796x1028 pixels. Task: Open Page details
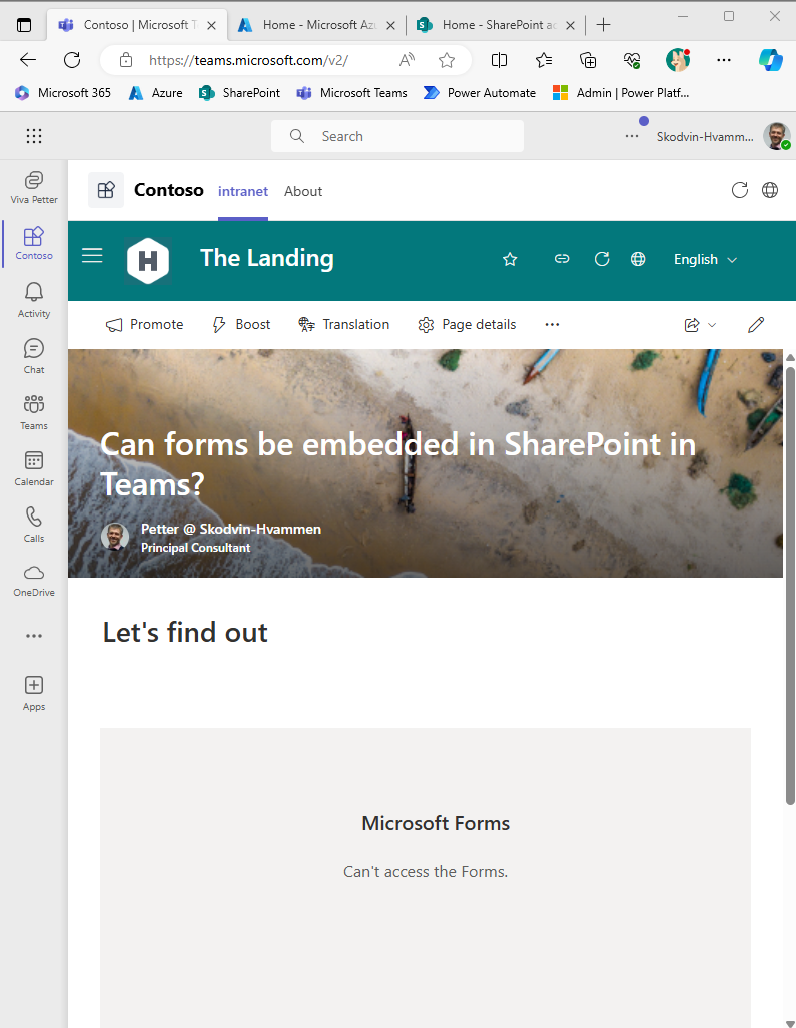(467, 325)
